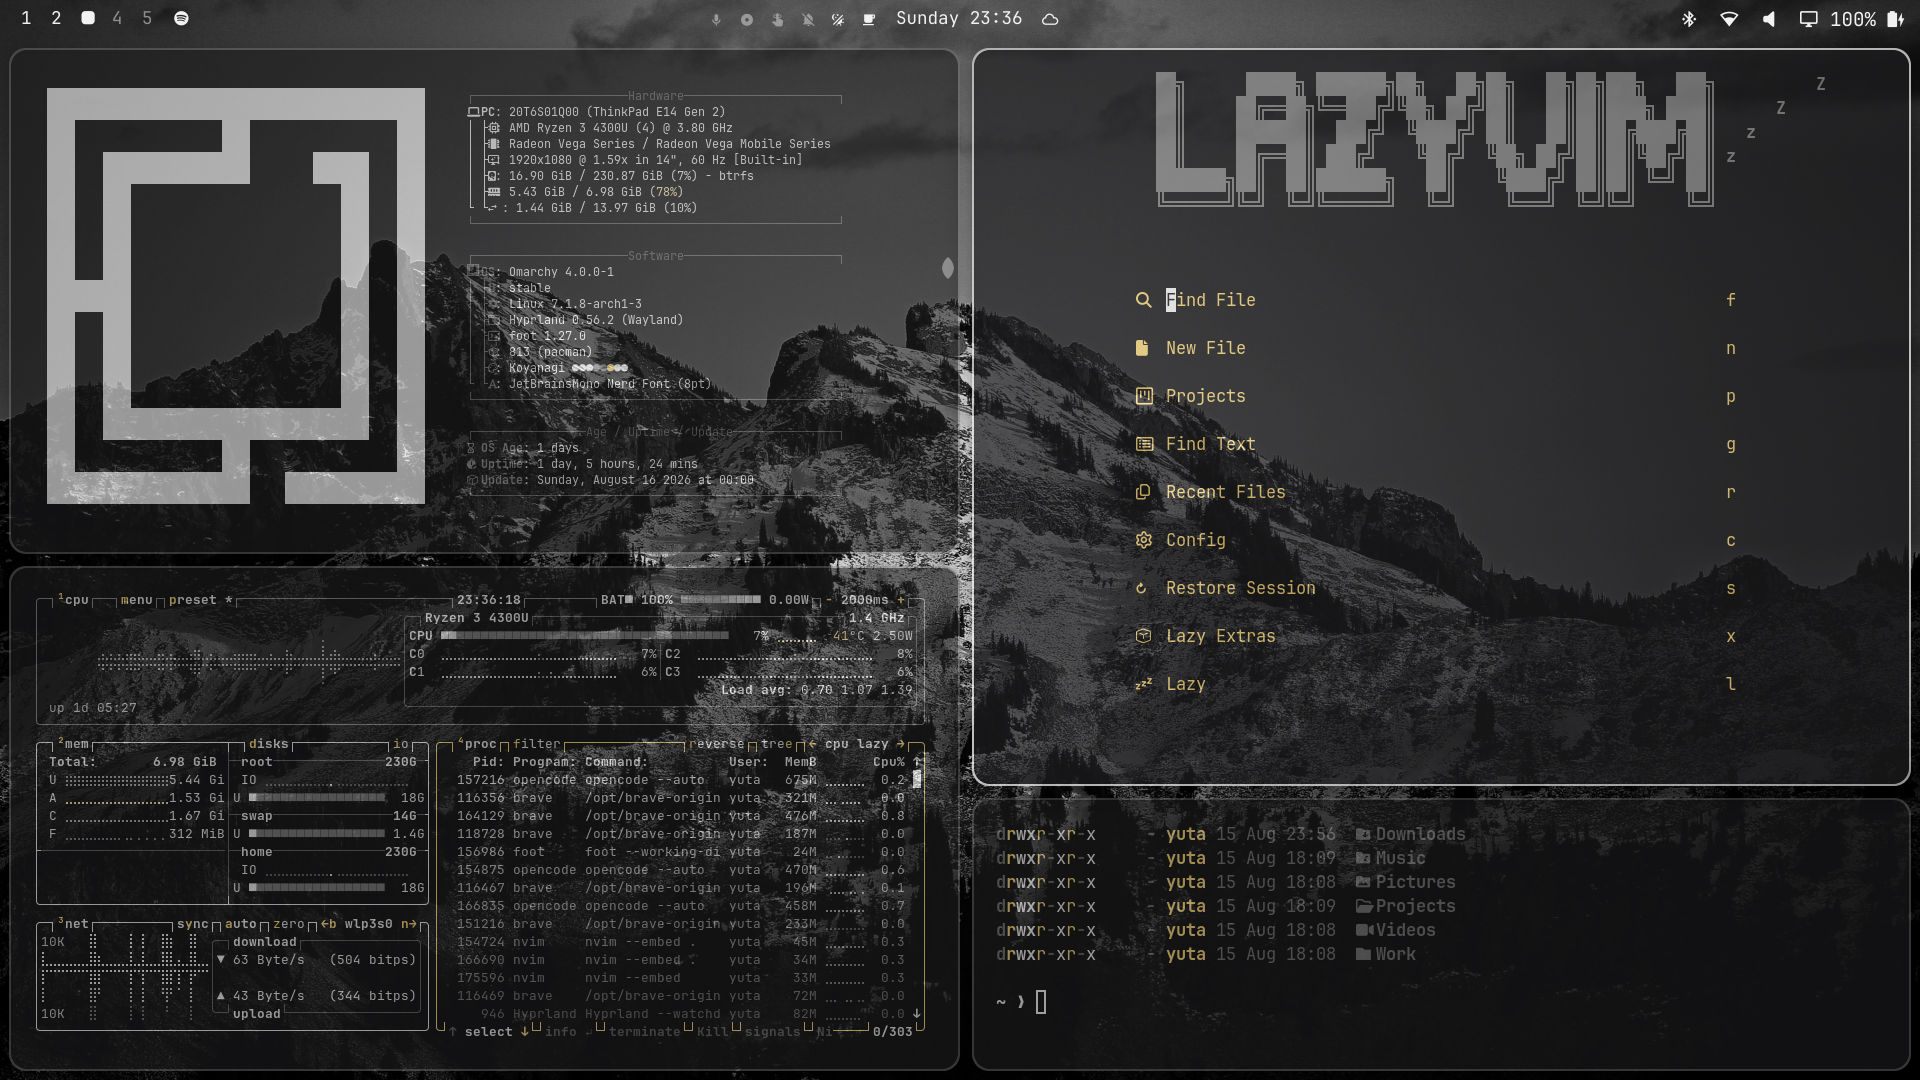Viewport: 1920px width, 1080px height.
Task: Click the zzz icon beside Lazy
Action: (1143, 684)
